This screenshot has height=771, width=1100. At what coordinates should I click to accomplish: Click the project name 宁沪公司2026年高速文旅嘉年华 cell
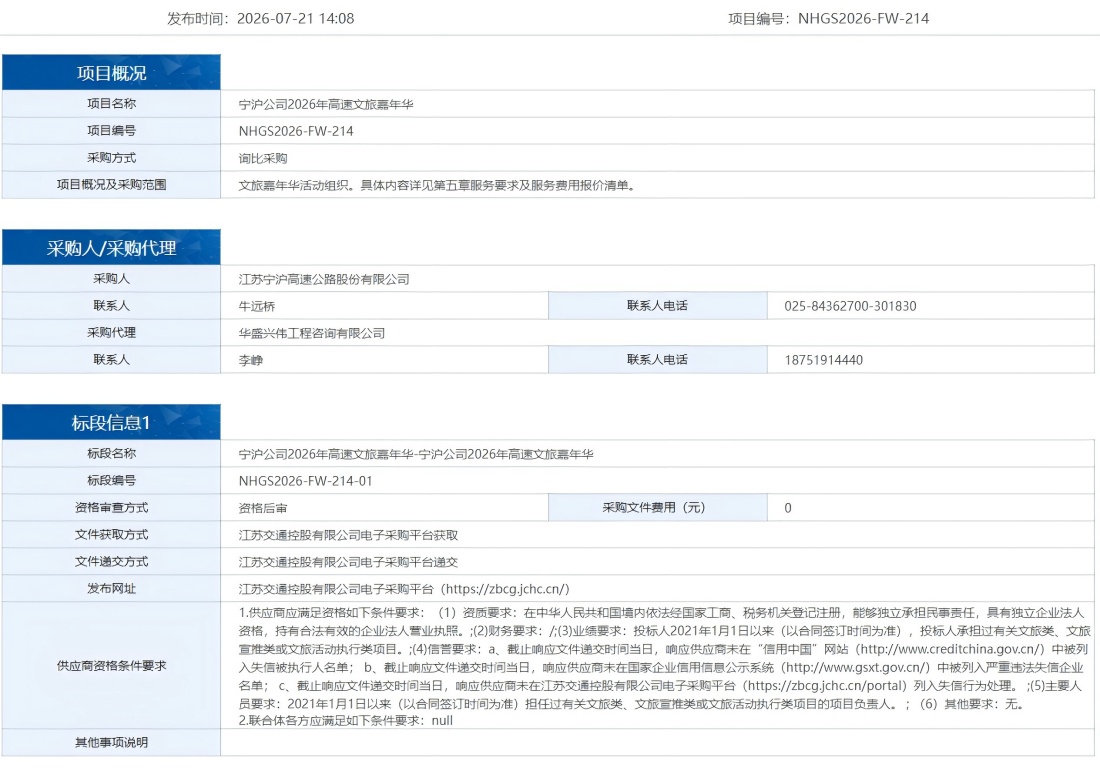coord(657,104)
